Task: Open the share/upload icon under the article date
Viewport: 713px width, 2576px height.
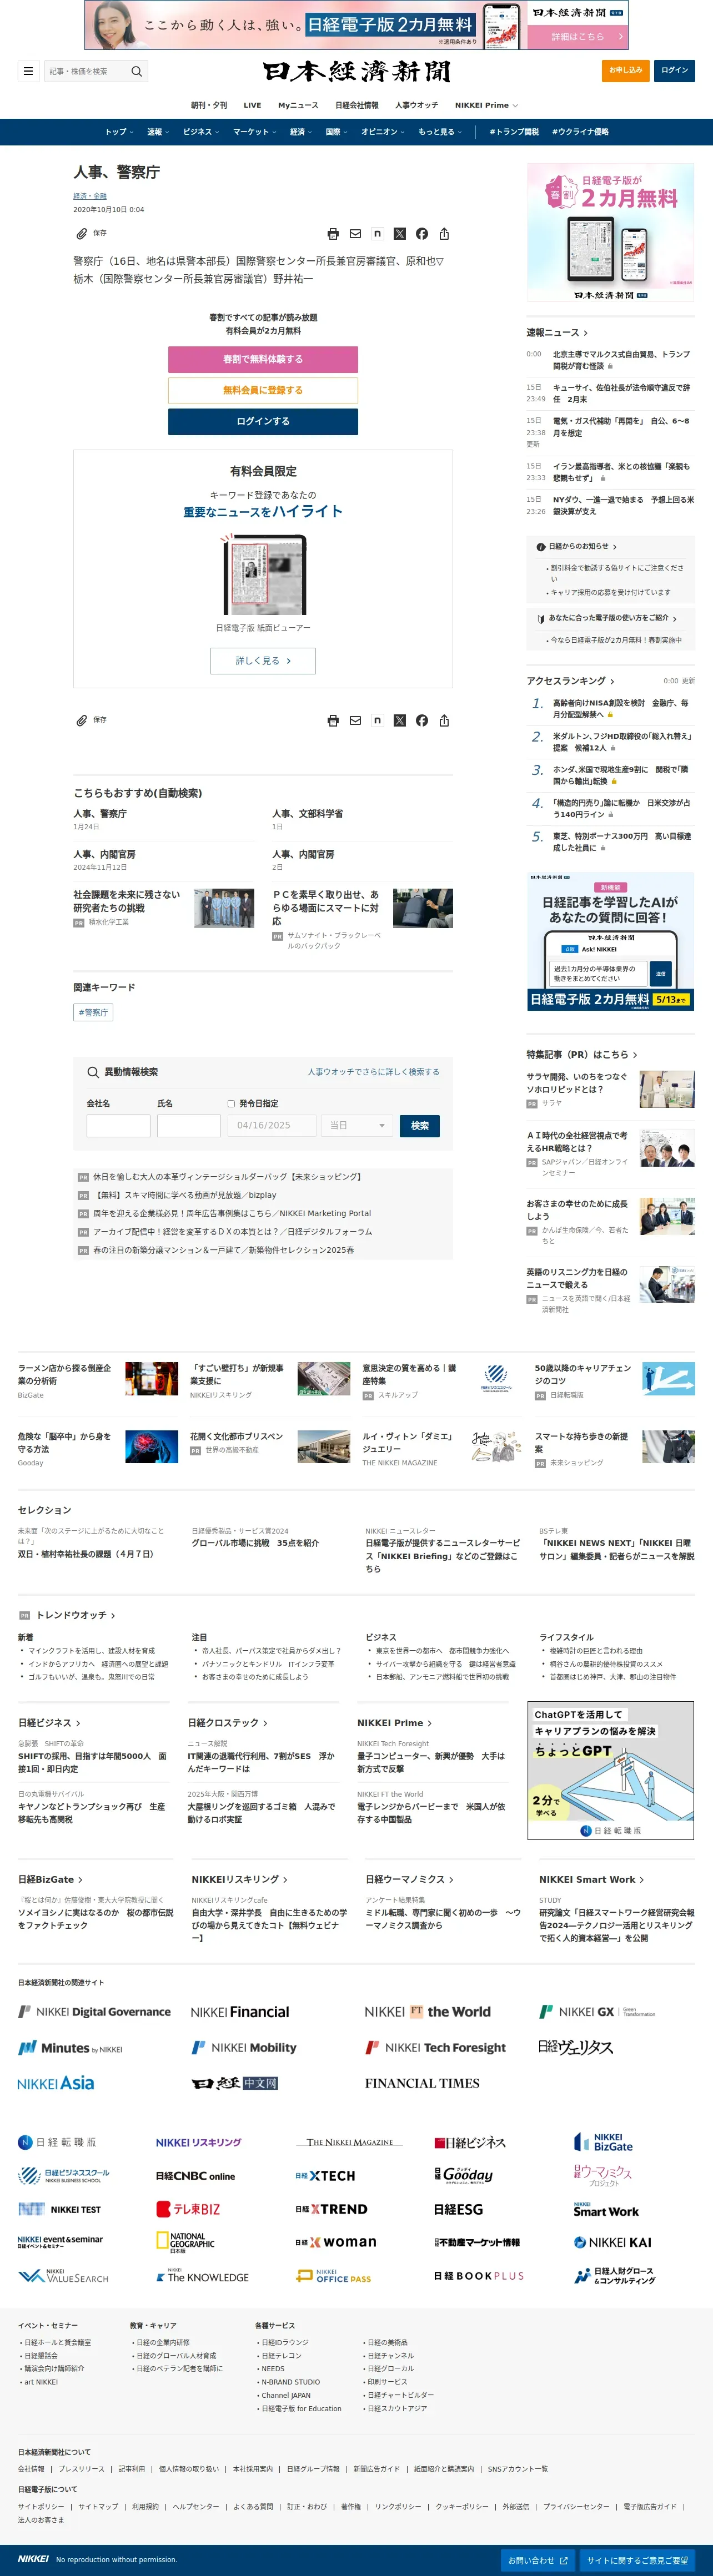Action: (x=444, y=234)
